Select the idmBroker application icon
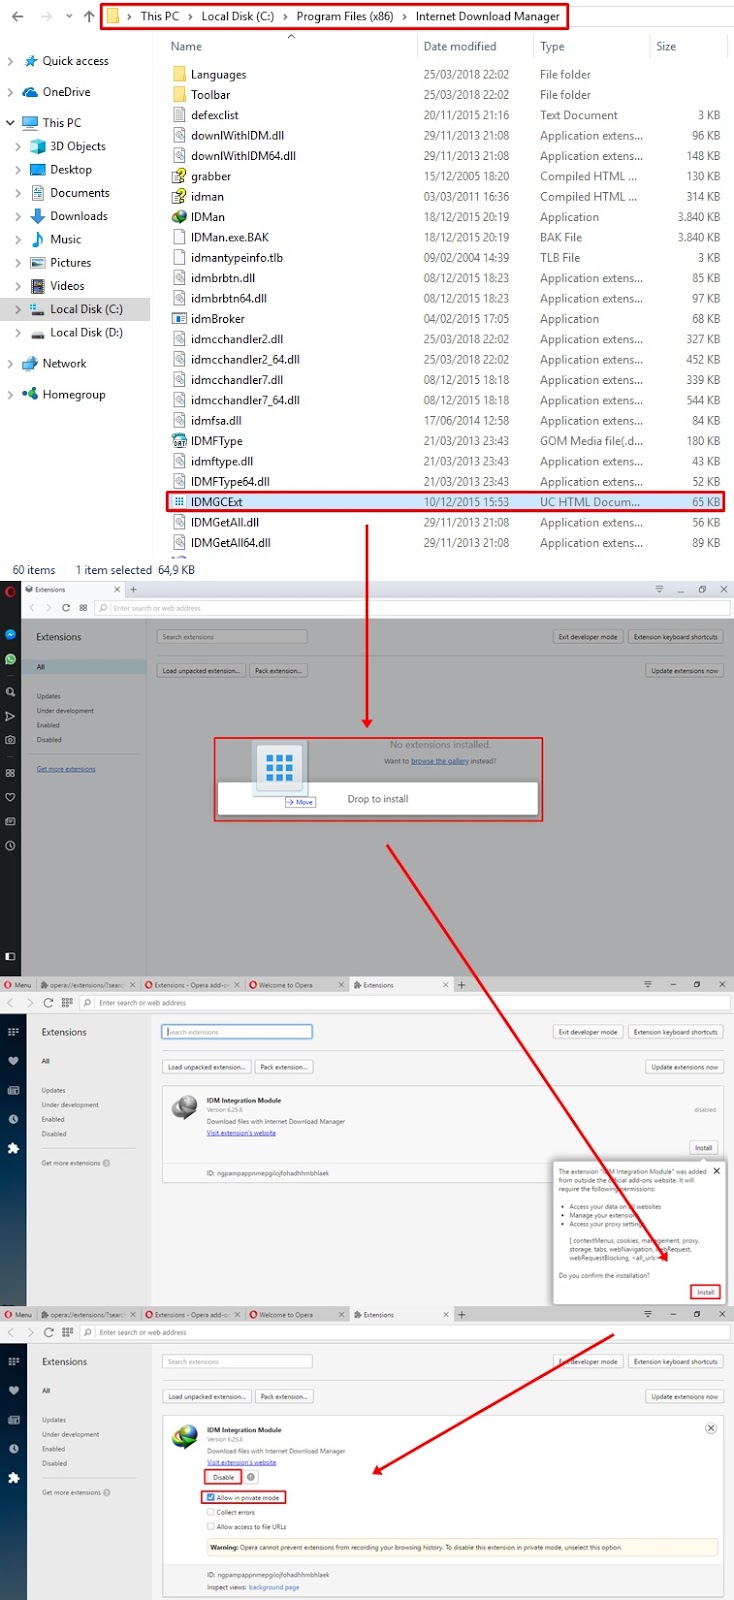The height and width of the screenshot is (1600, 734). pyautogui.click(x=179, y=319)
